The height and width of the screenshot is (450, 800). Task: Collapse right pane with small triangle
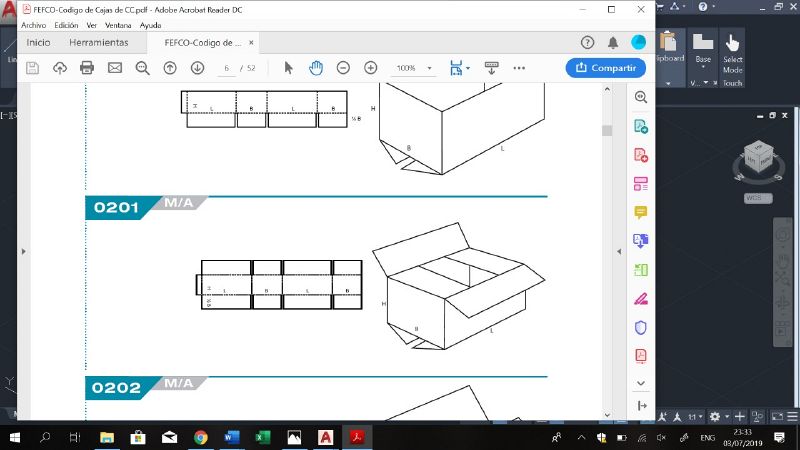(x=619, y=252)
